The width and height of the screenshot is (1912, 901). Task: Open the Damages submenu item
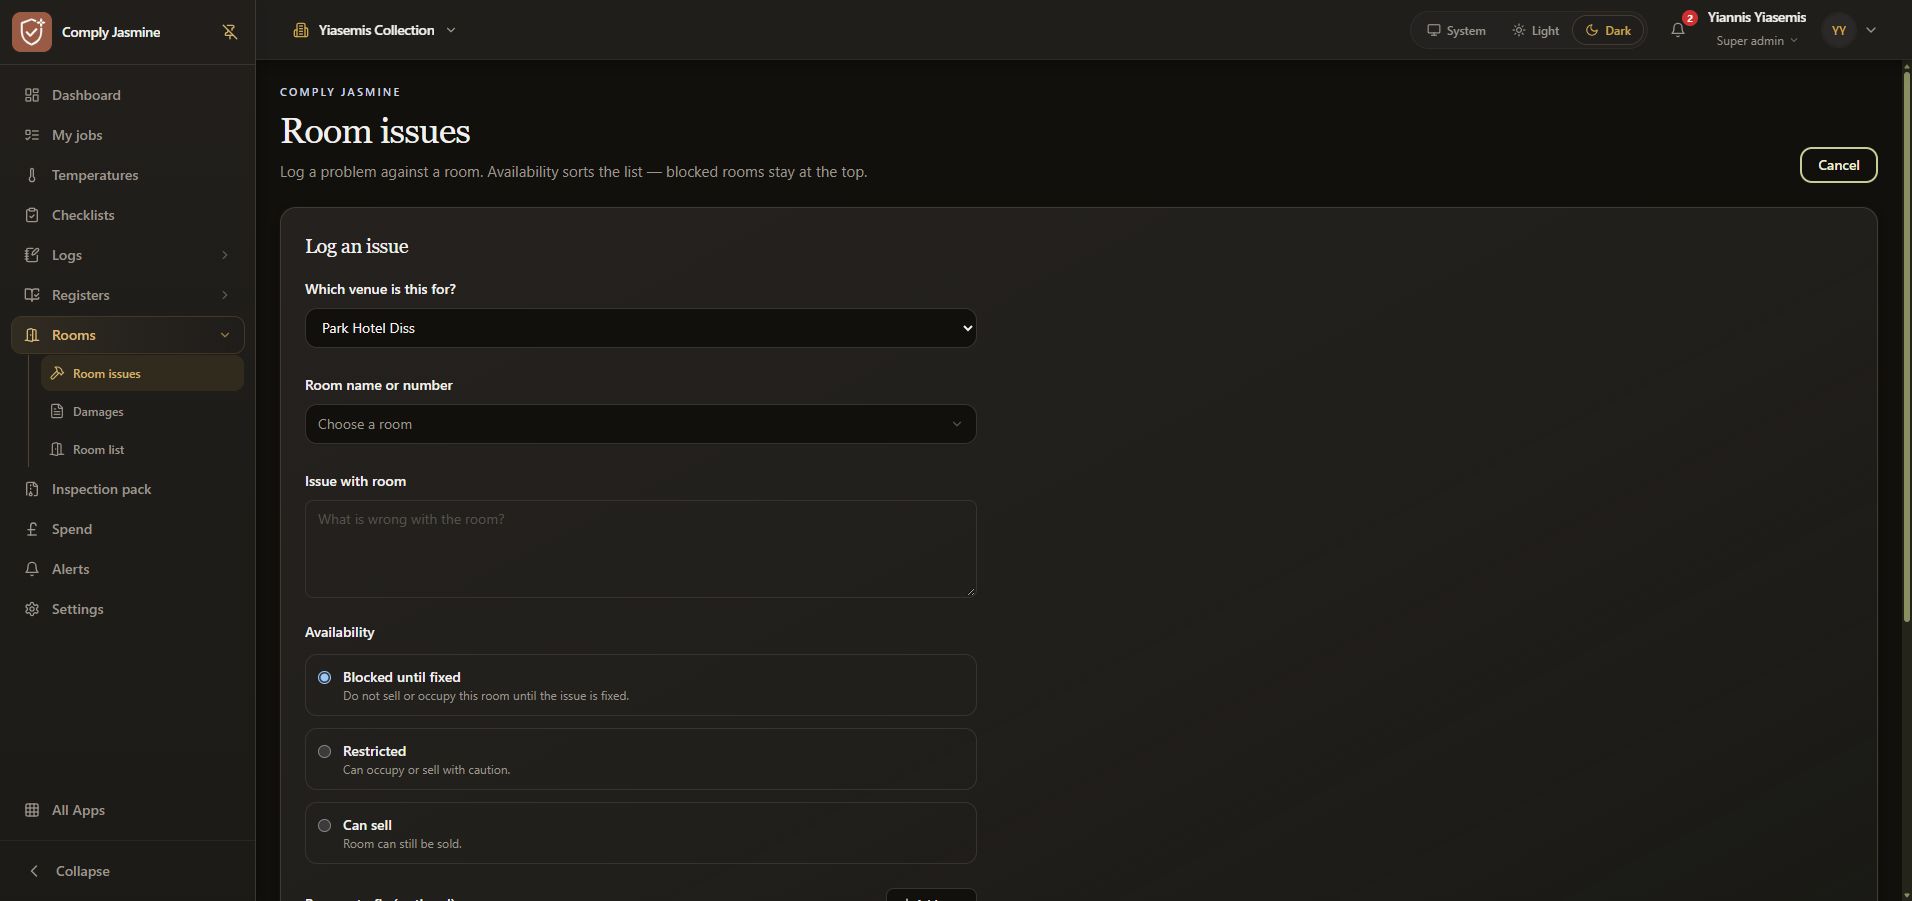click(142, 411)
